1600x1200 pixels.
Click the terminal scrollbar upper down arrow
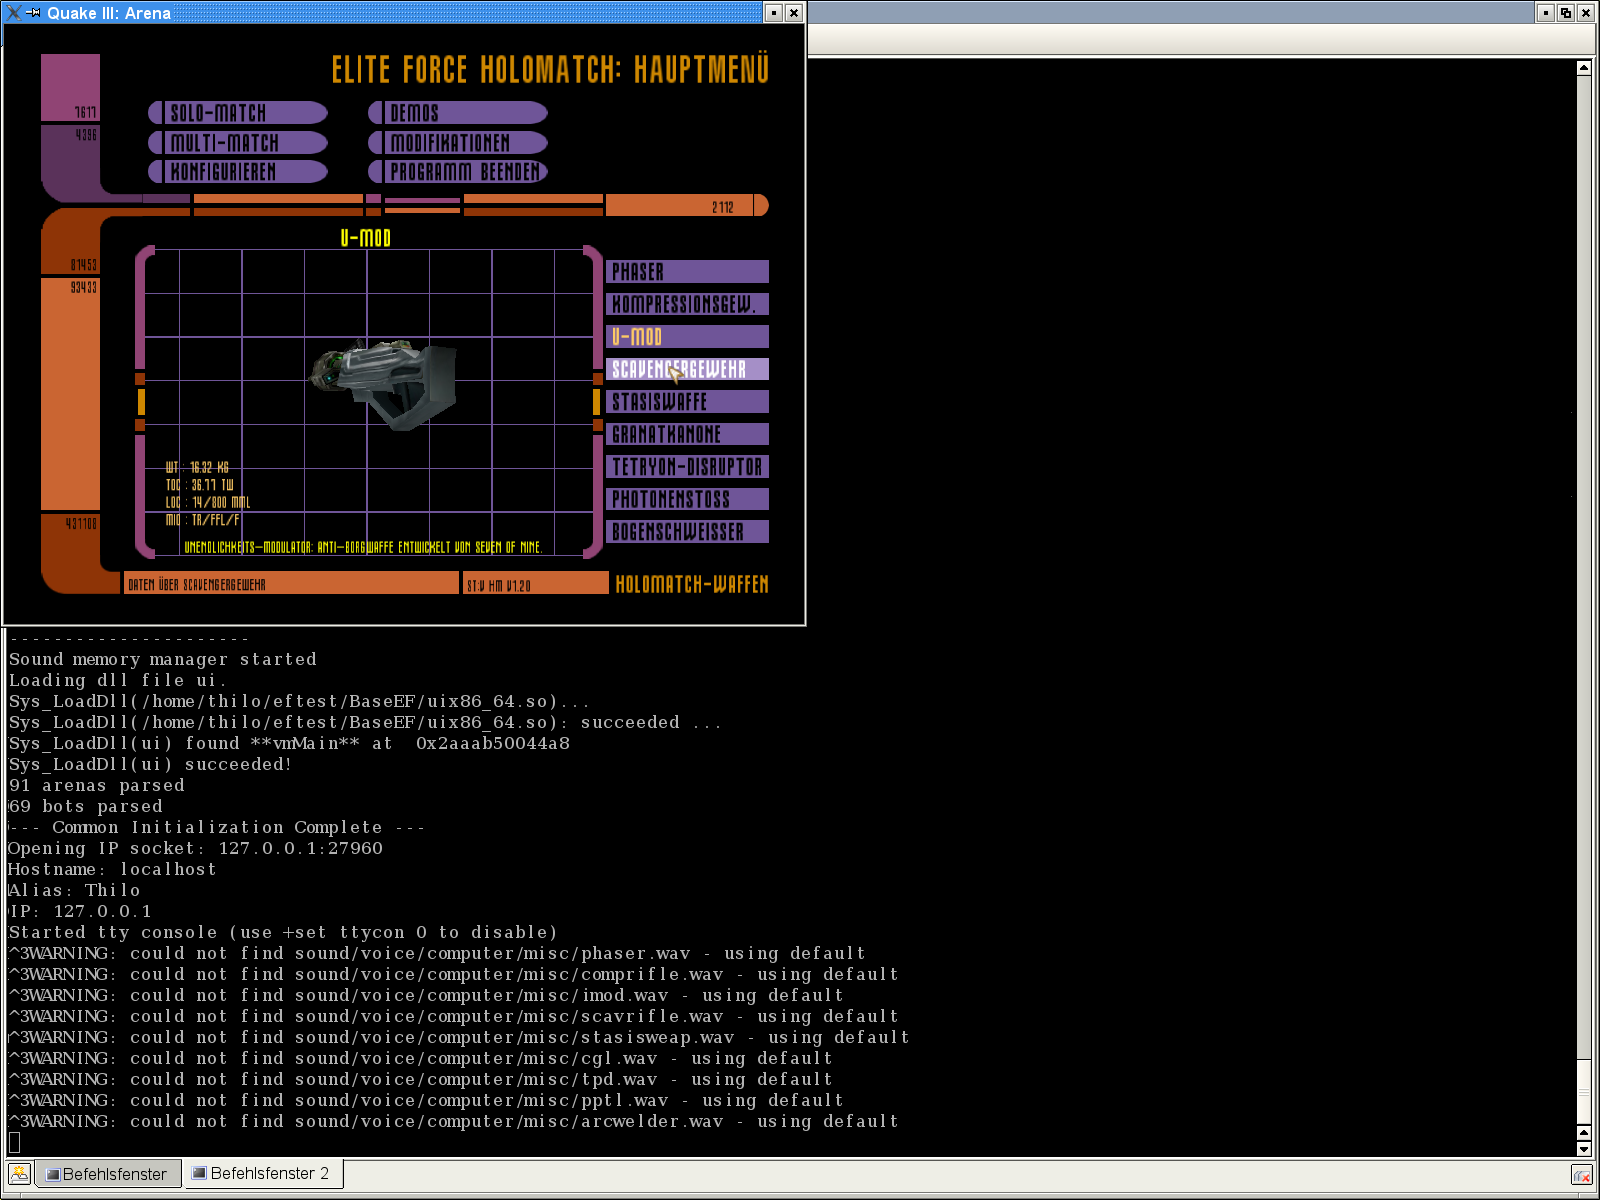(x=1584, y=1133)
